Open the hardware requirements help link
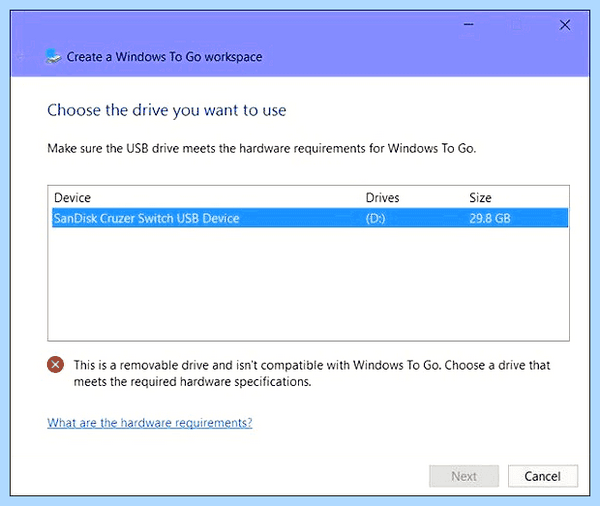600x506 pixels. pos(150,423)
